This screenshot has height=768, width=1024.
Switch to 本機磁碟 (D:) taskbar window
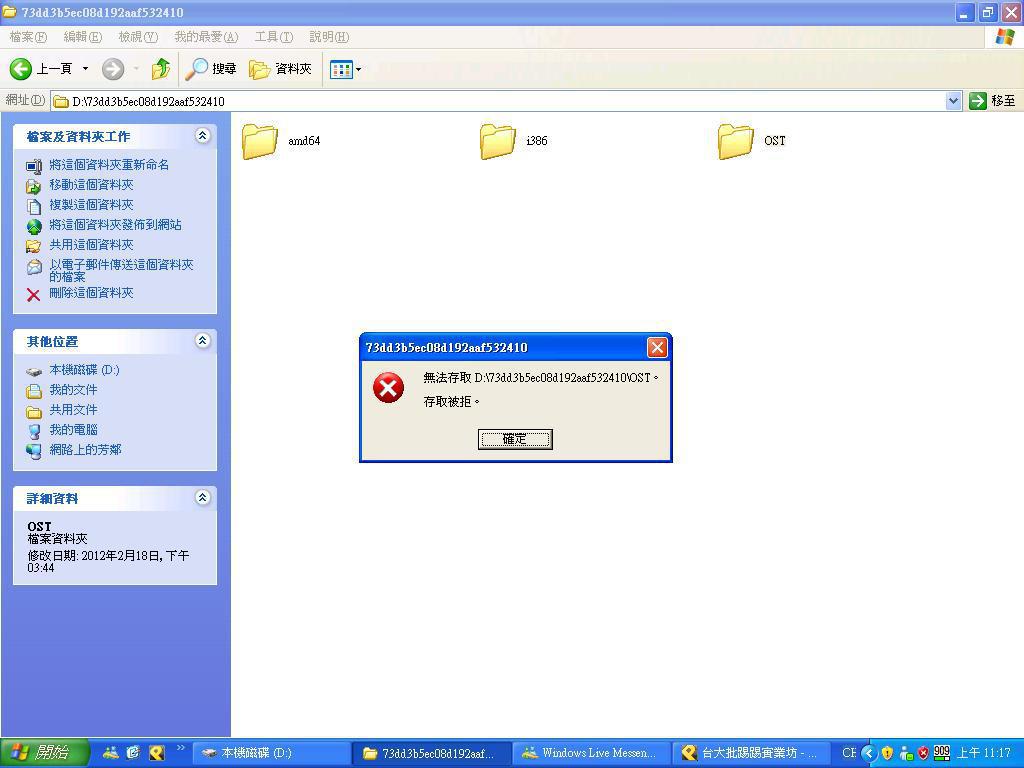tap(272, 753)
